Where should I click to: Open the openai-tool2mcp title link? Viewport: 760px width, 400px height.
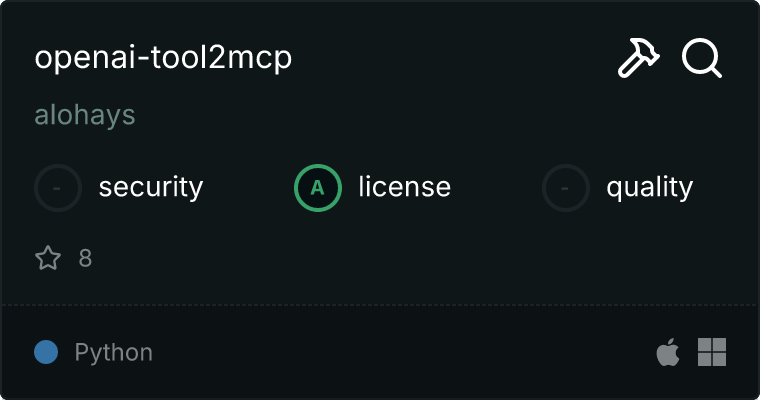point(163,58)
